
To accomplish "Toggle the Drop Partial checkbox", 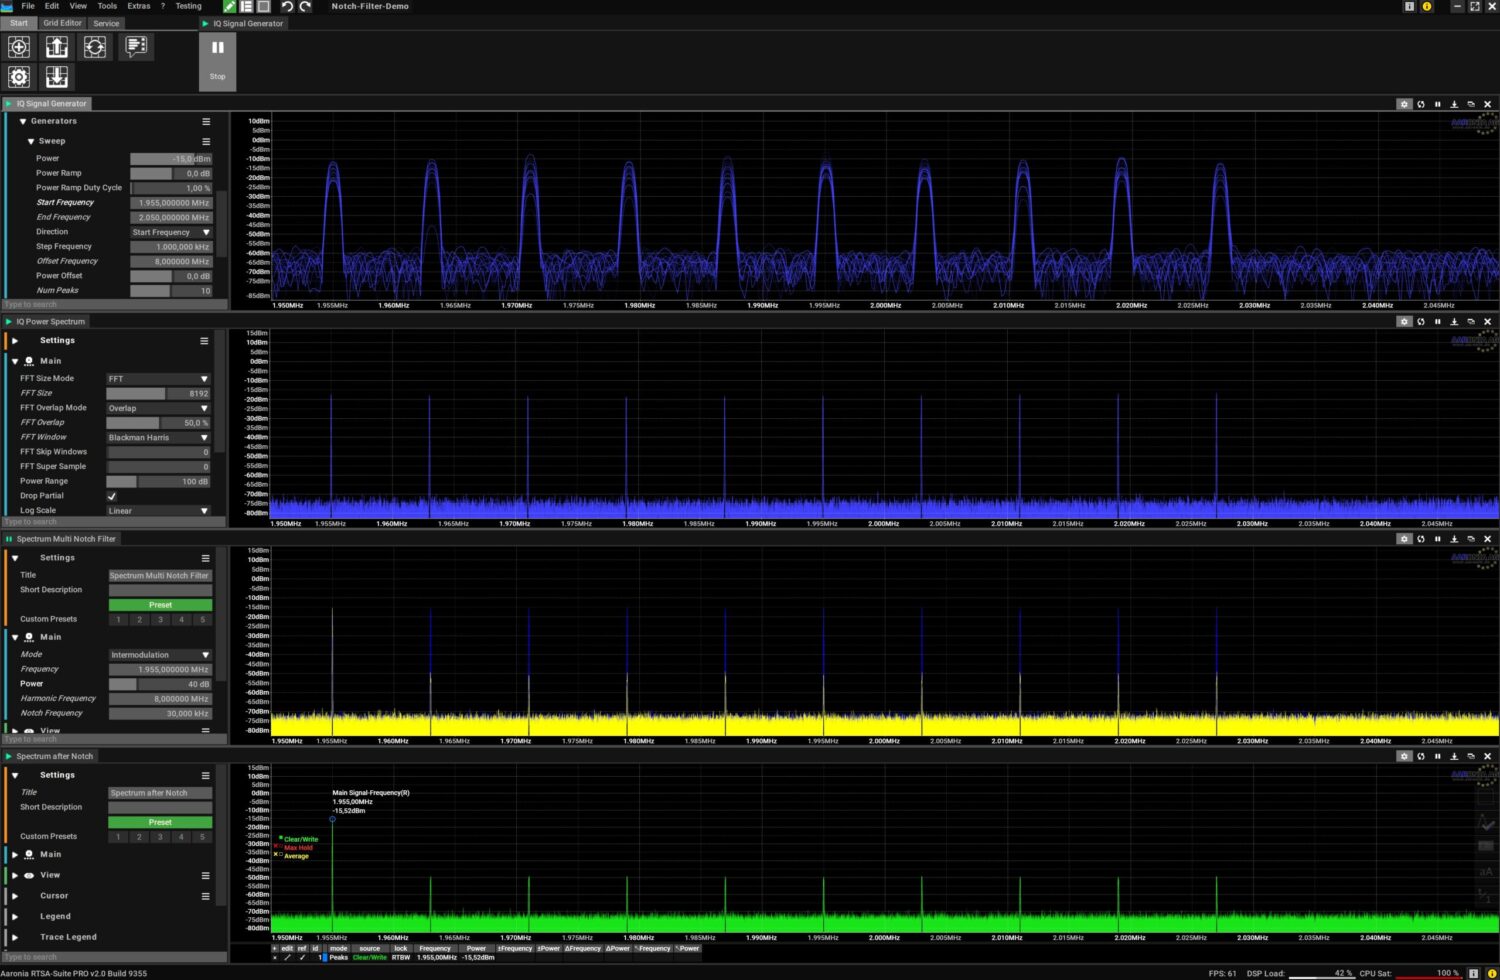I will tap(112, 496).
